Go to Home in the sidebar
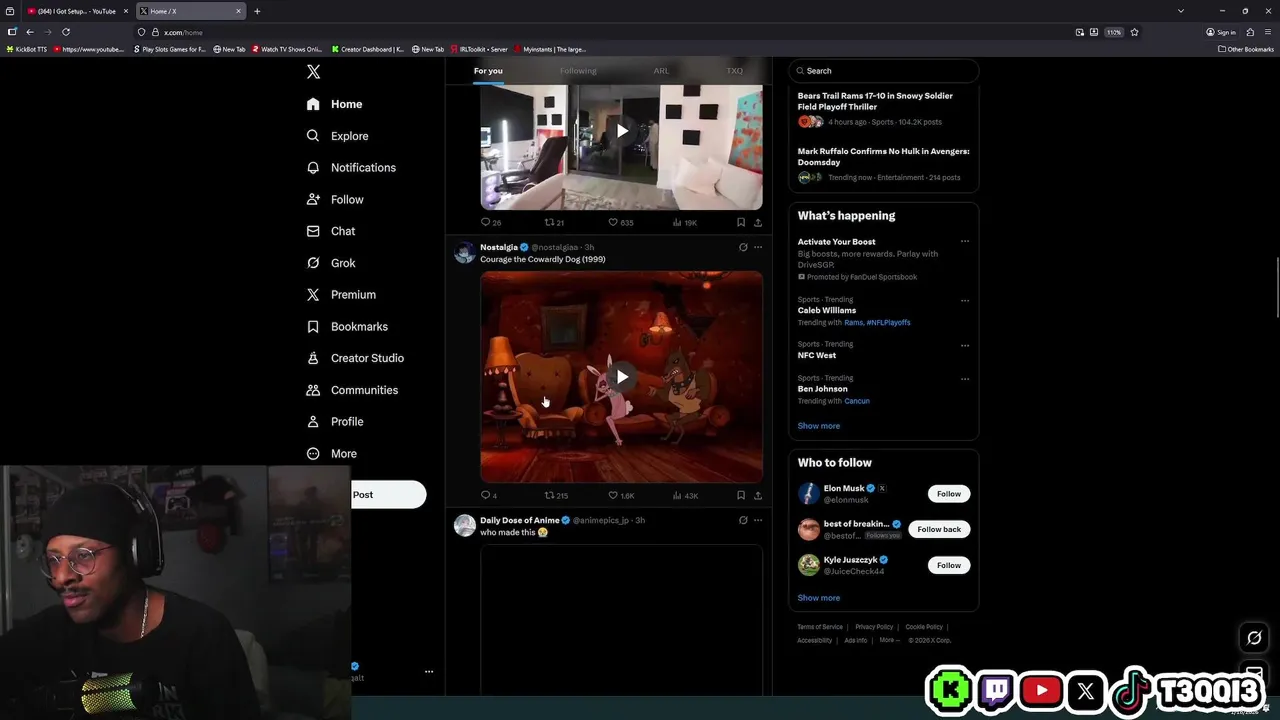The width and height of the screenshot is (1280, 720). tap(334, 104)
